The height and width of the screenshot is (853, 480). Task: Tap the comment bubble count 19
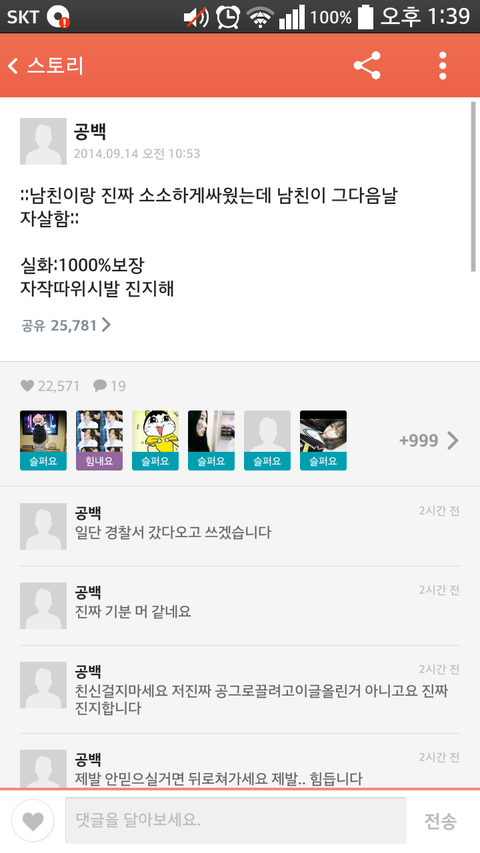click(109, 386)
